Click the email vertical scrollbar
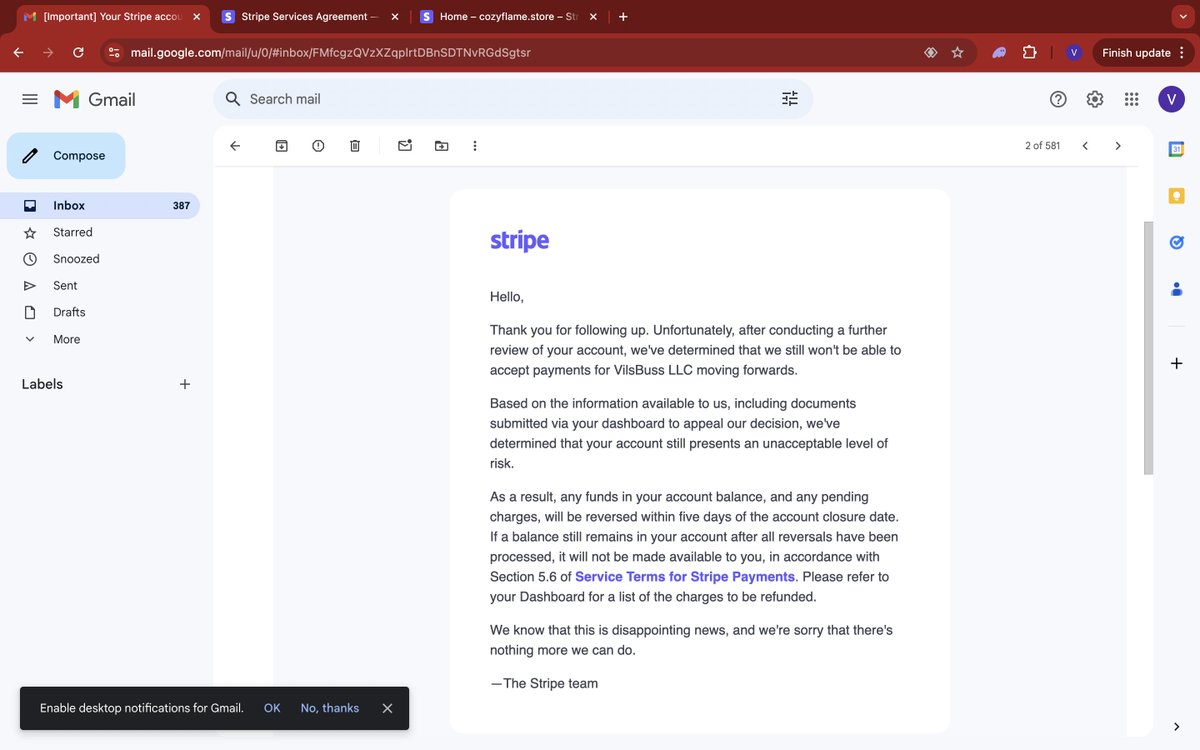Viewport: 1200px width, 750px height. pyautogui.click(x=1149, y=348)
